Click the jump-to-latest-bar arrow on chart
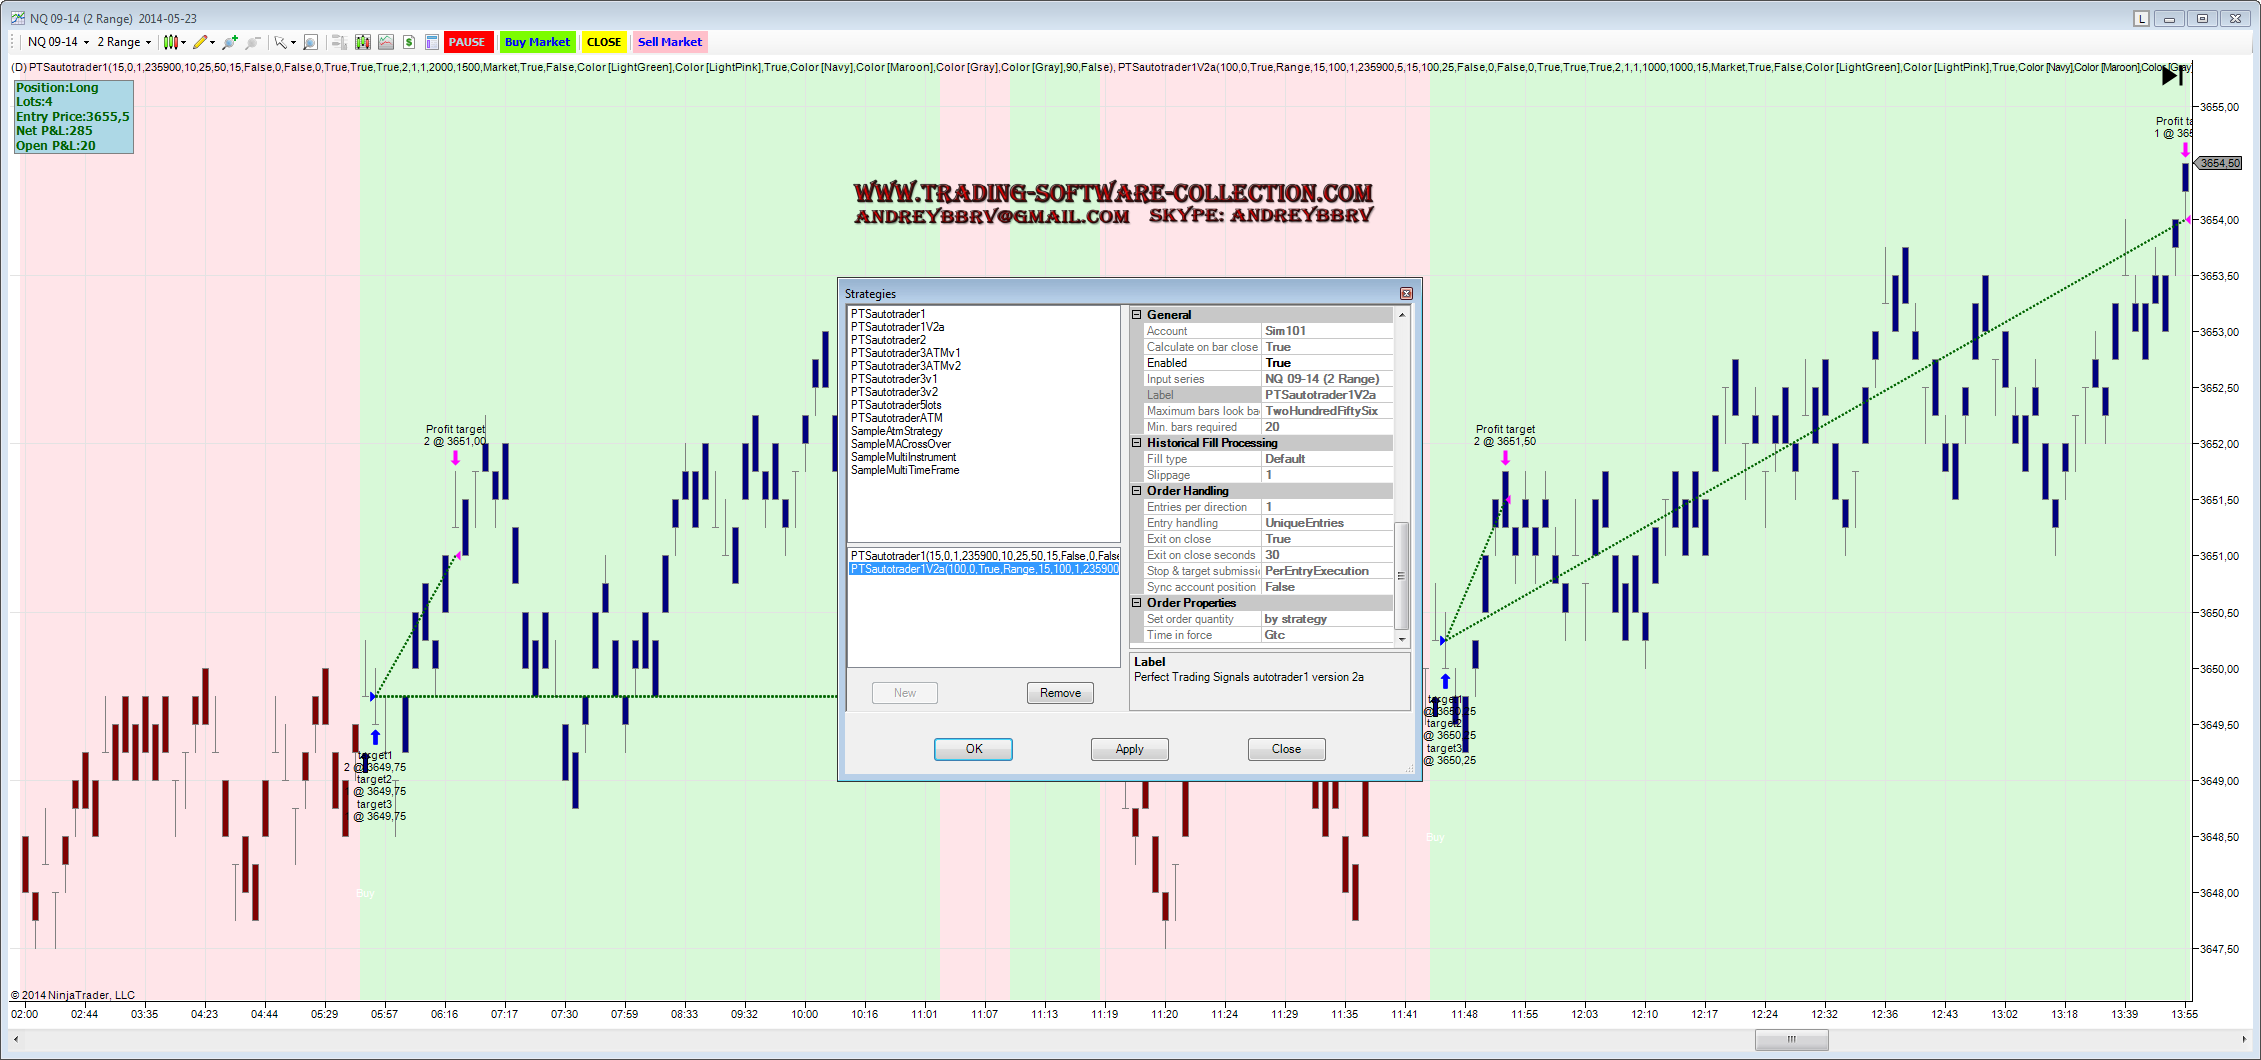Image resolution: width=2261 pixels, height=1060 pixels. coord(2172,76)
